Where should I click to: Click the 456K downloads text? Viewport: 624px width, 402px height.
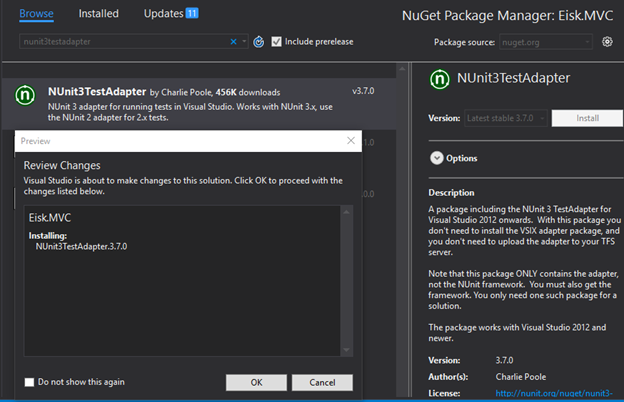pyautogui.click(x=248, y=92)
